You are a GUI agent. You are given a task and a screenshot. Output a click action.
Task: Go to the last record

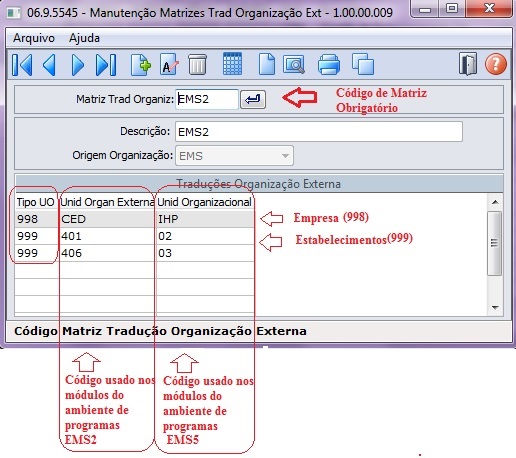coord(106,65)
